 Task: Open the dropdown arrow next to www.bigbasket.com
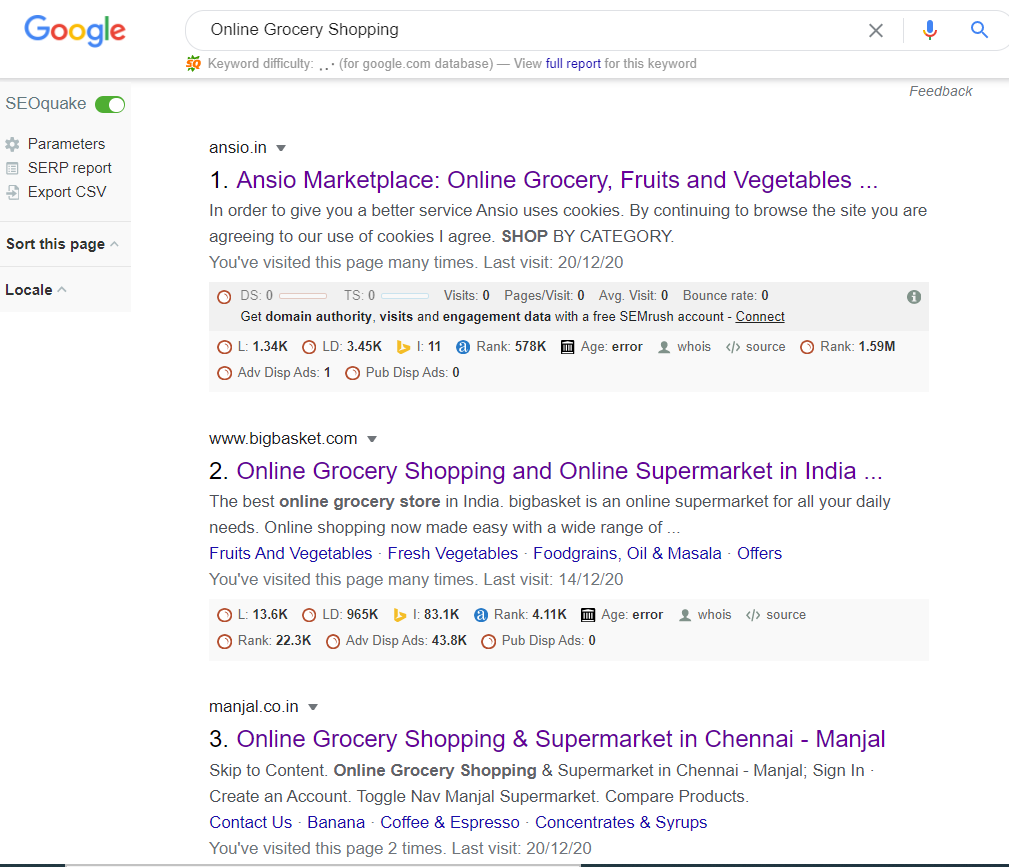(371, 439)
